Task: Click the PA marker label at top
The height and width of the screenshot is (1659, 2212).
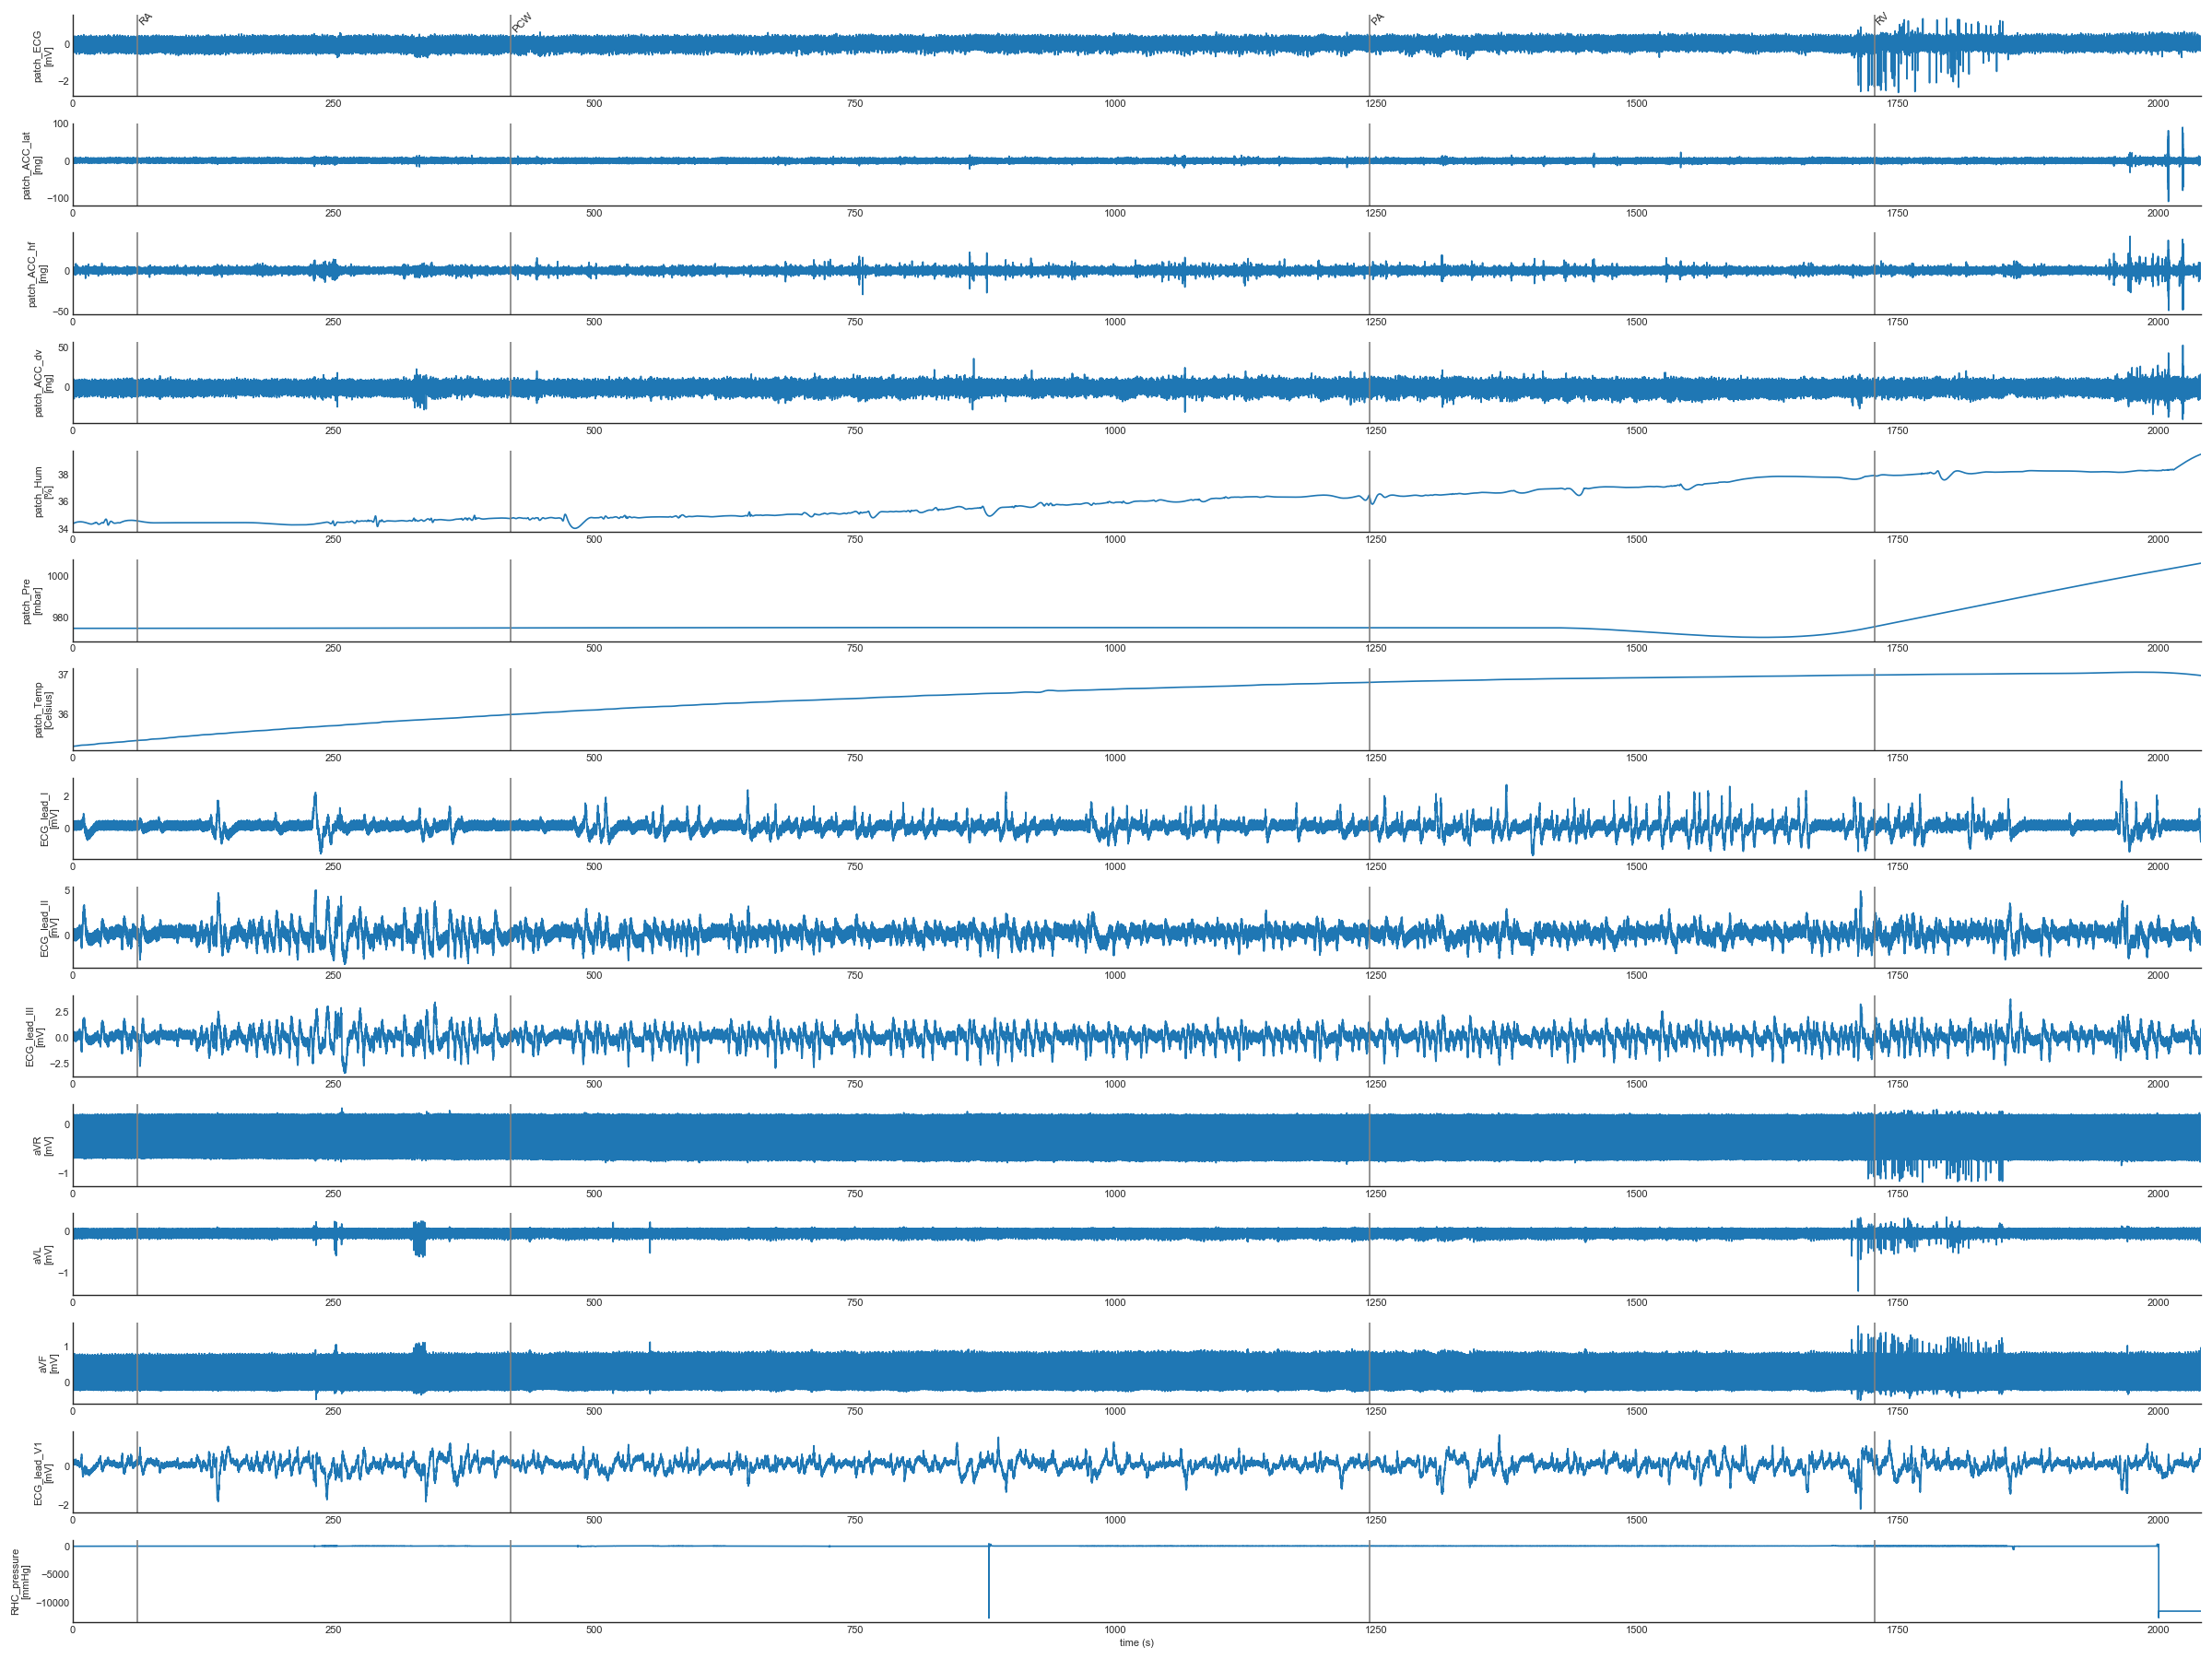Action: pos(1378,19)
